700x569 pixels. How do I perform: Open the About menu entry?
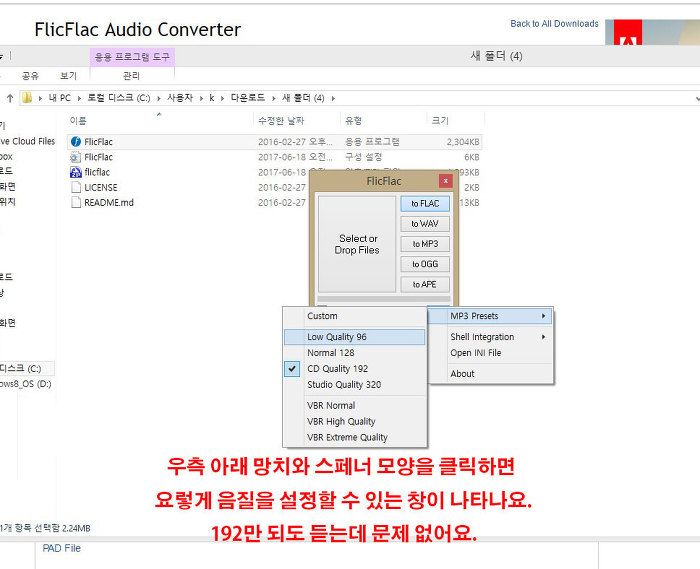pyautogui.click(x=491, y=374)
